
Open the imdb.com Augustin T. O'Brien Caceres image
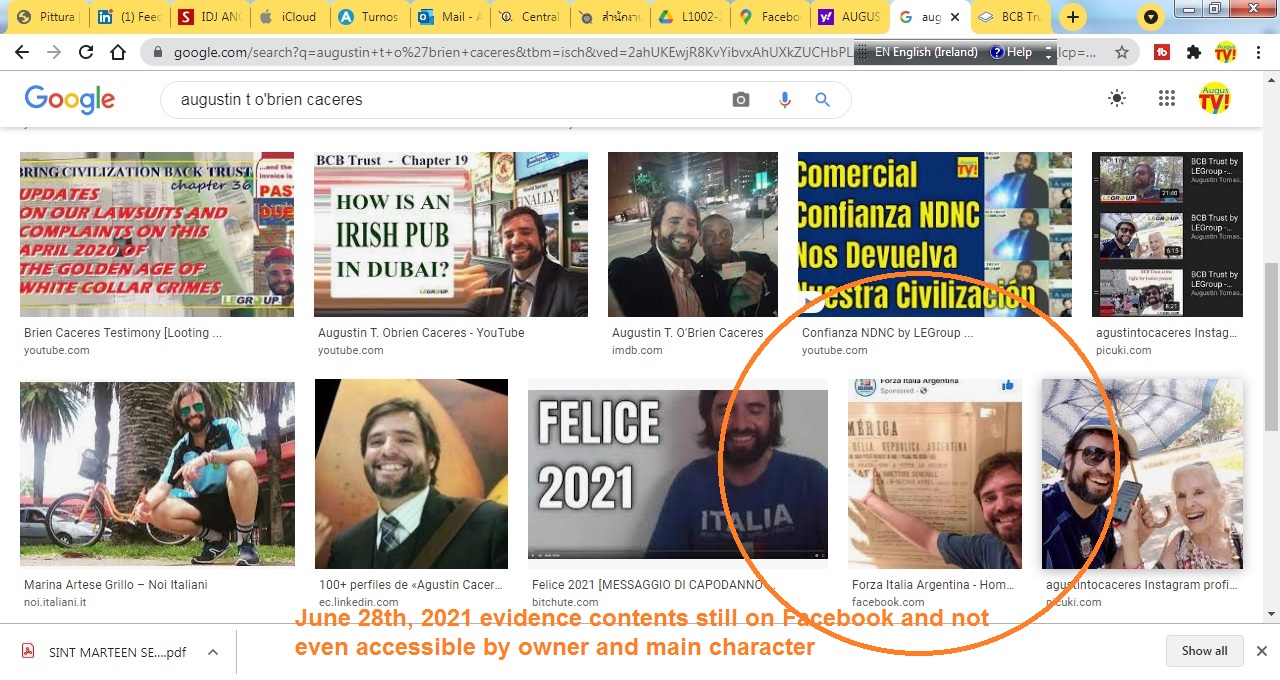693,234
